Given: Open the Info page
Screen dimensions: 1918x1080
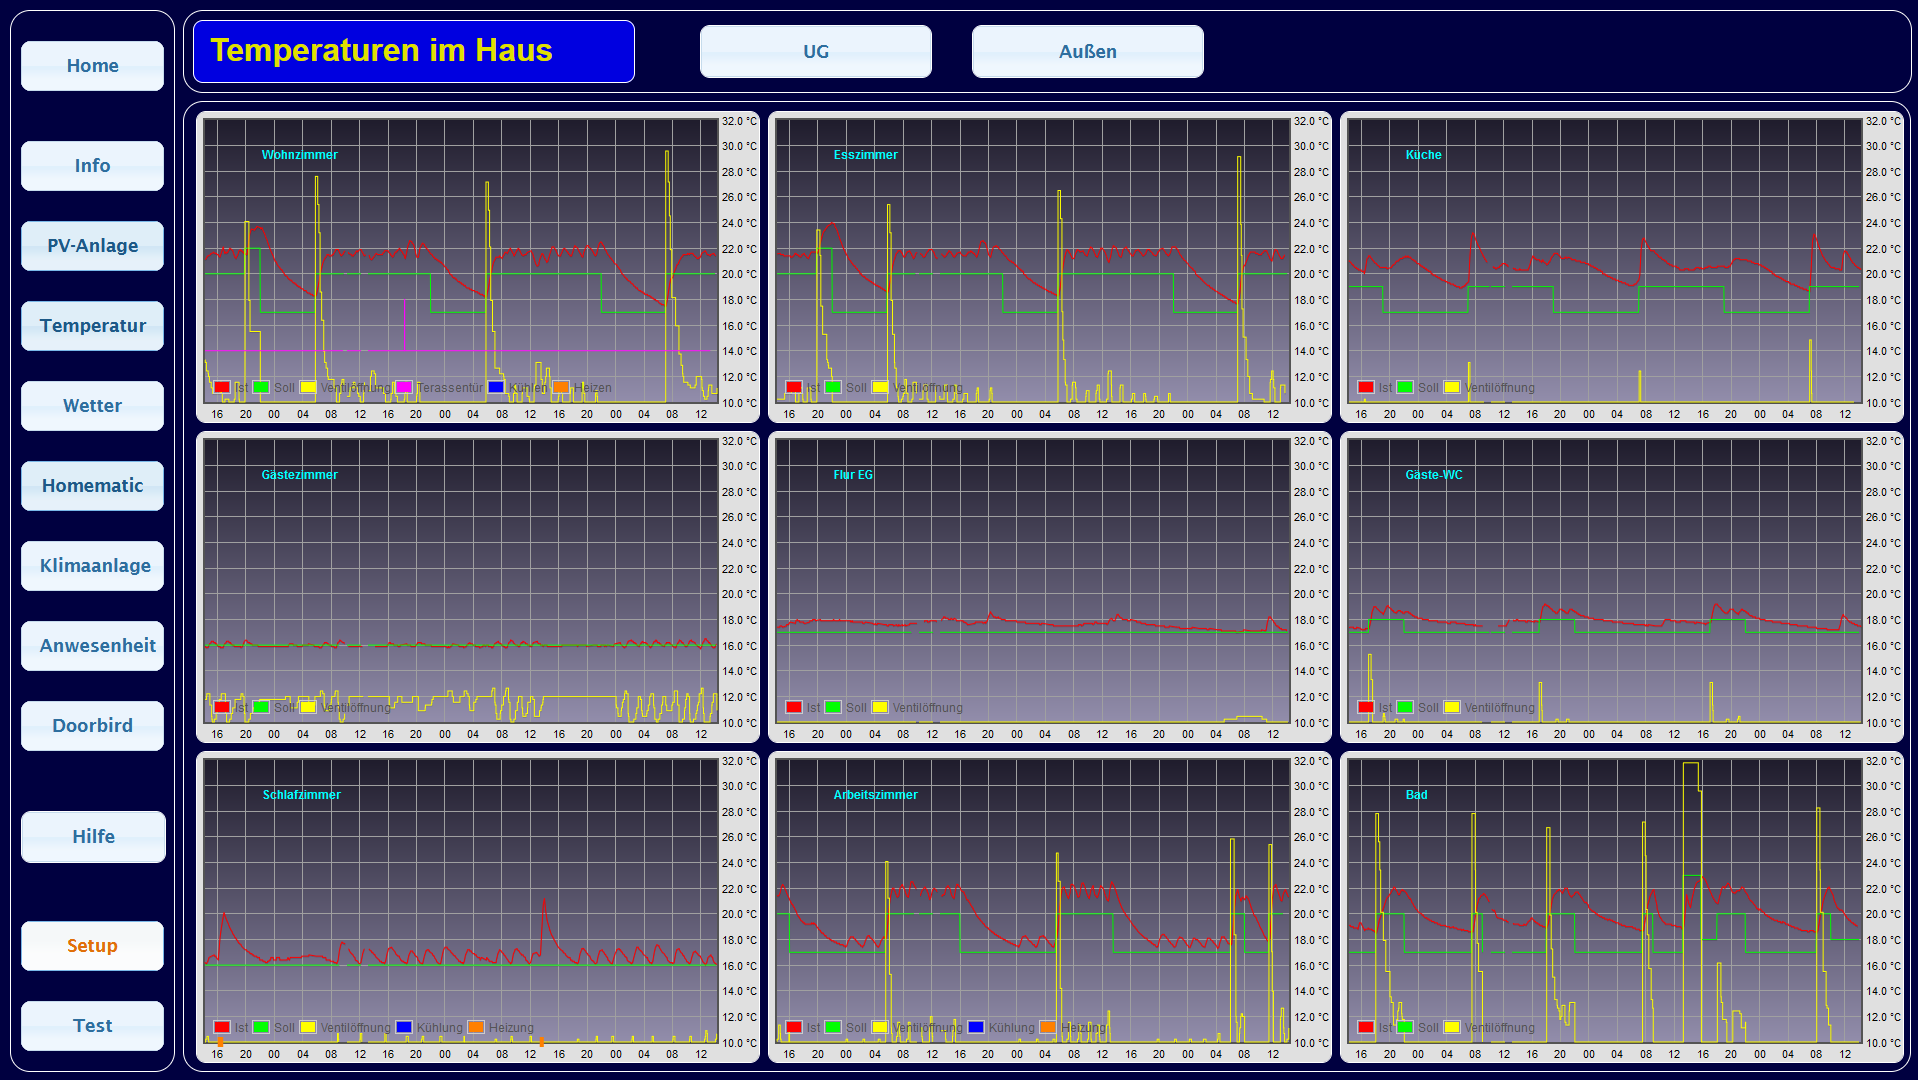Looking at the screenshot, I should (92, 166).
